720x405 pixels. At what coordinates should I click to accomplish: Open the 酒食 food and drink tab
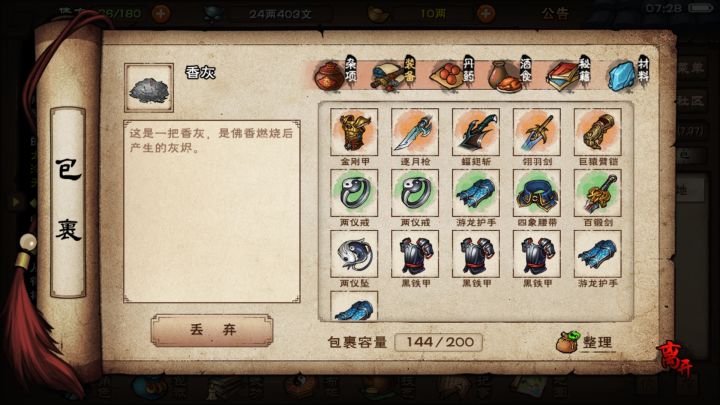pyautogui.click(x=510, y=75)
